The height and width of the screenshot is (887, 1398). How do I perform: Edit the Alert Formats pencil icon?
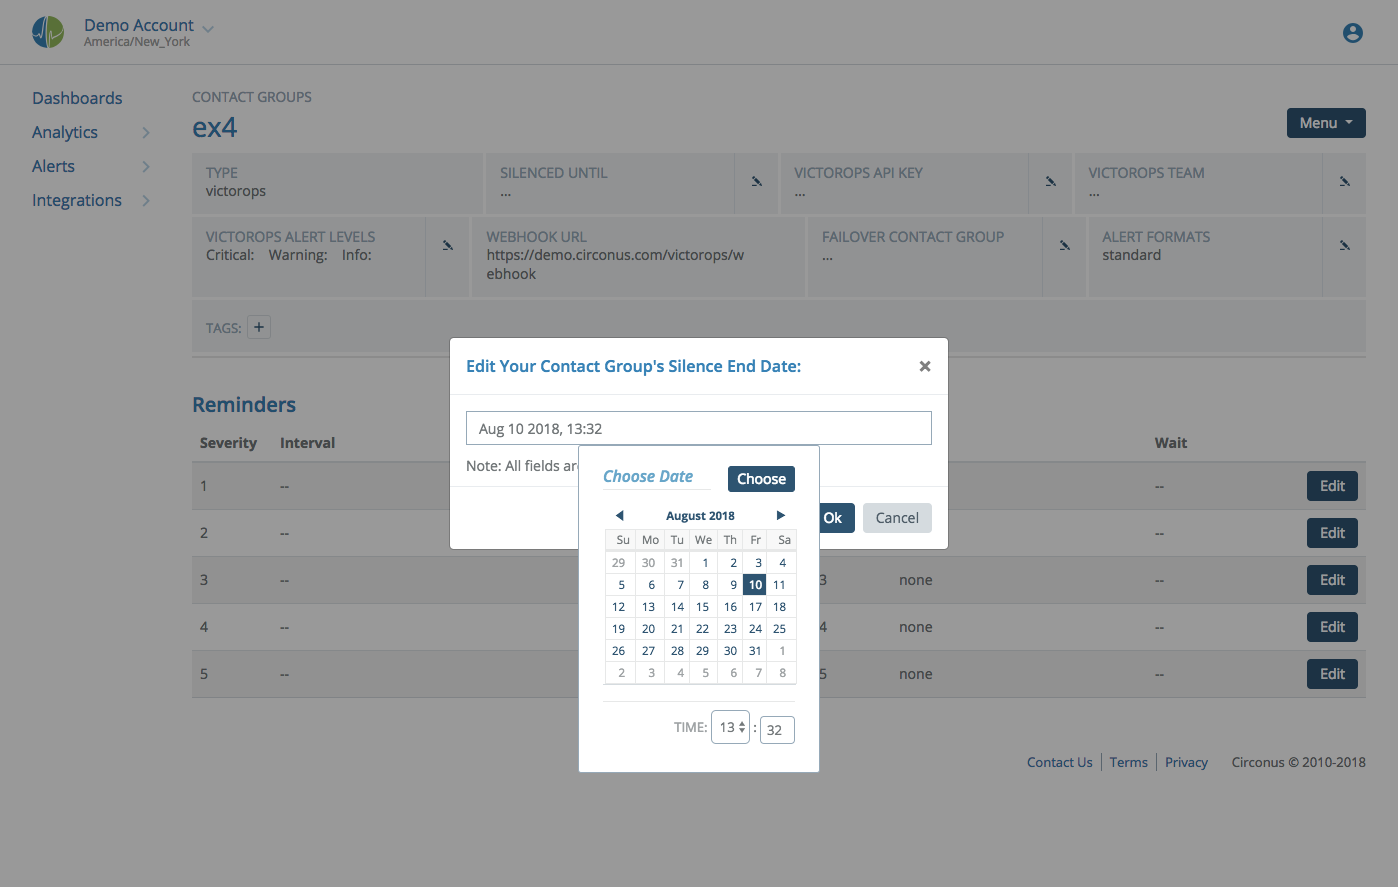1345,246
